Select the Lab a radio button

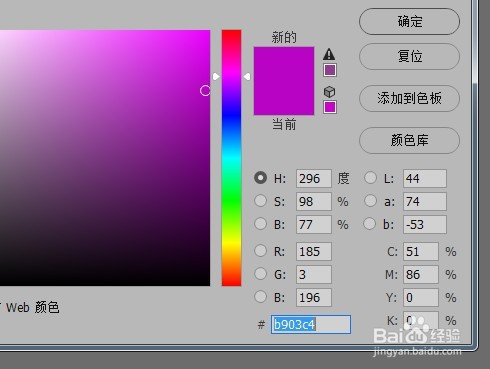click(x=370, y=201)
